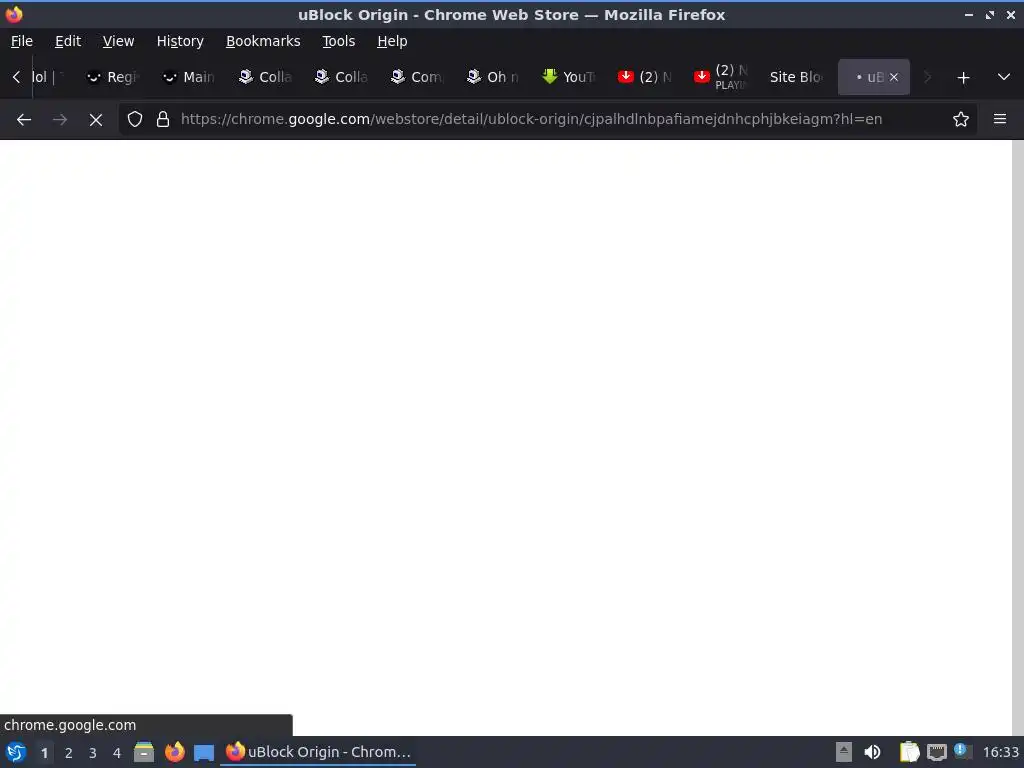Open the clipboard manager tray icon
Image resolution: width=1024 pixels, height=768 pixels.
click(909, 752)
